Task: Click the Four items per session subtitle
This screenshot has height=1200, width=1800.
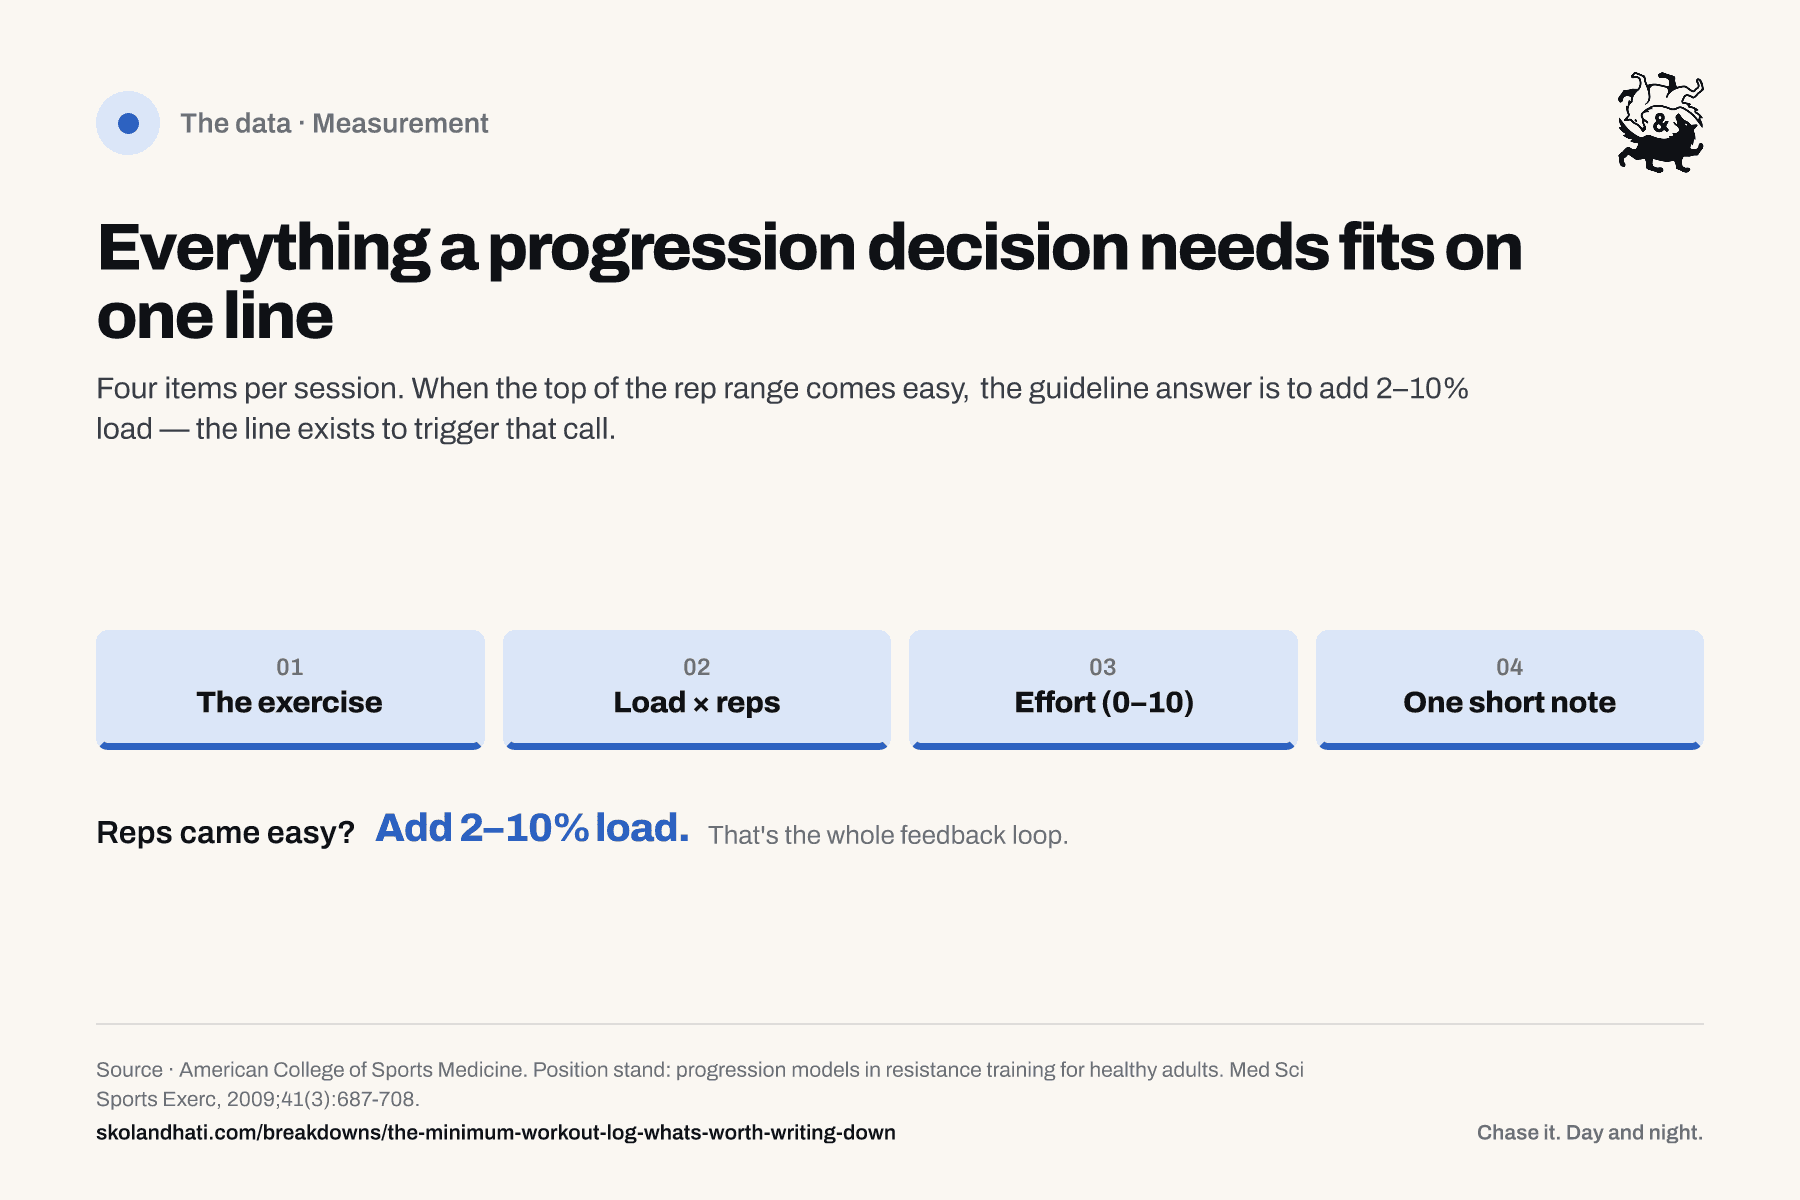Action: [782, 408]
